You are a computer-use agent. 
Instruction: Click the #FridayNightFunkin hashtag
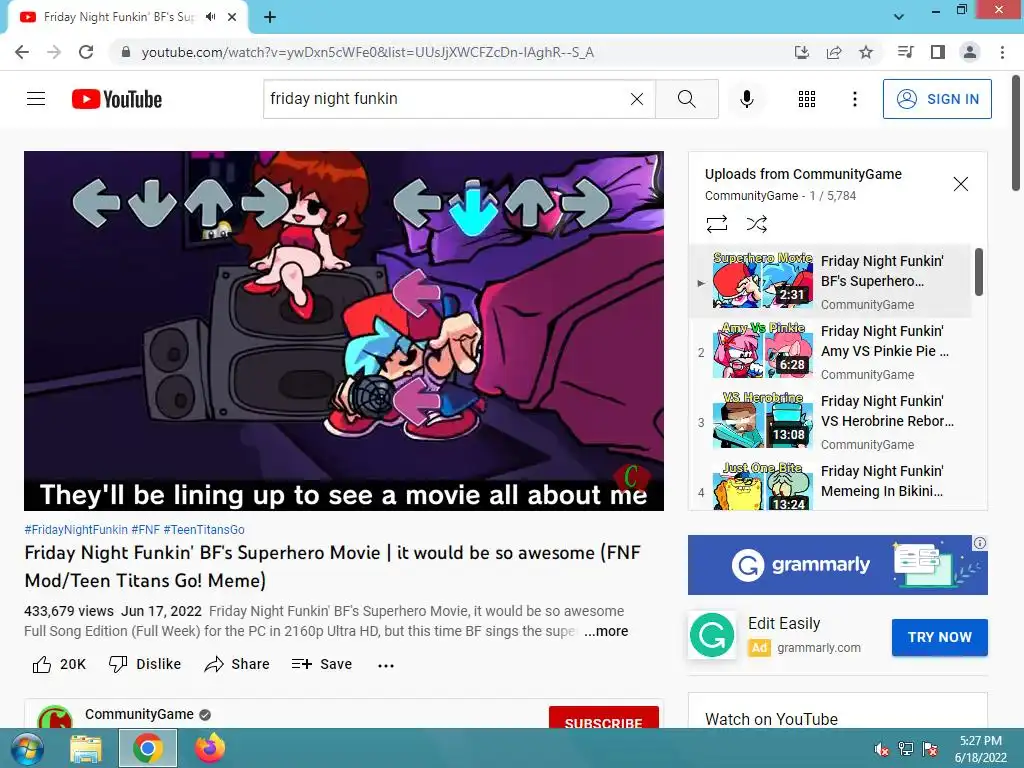76,530
